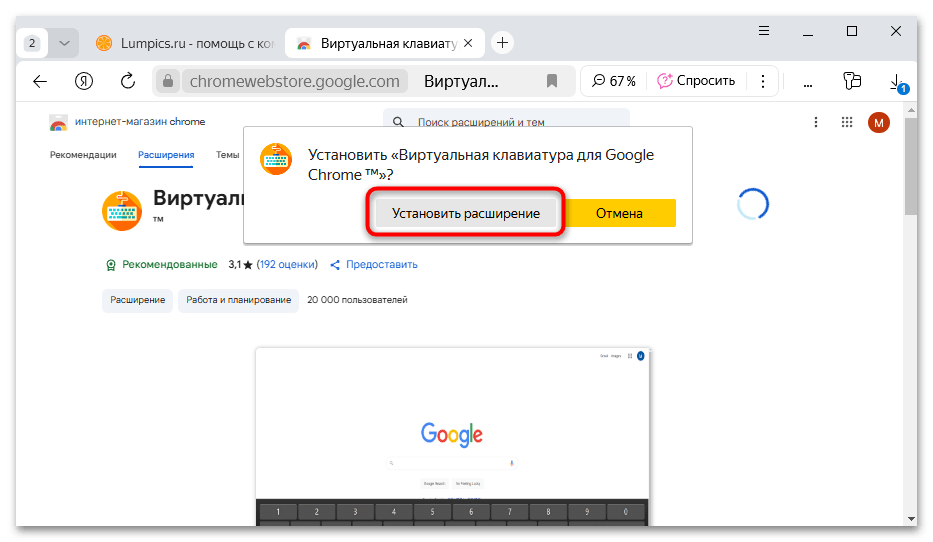
Task: Open the Yandex home page icon
Action: click(x=84, y=81)
